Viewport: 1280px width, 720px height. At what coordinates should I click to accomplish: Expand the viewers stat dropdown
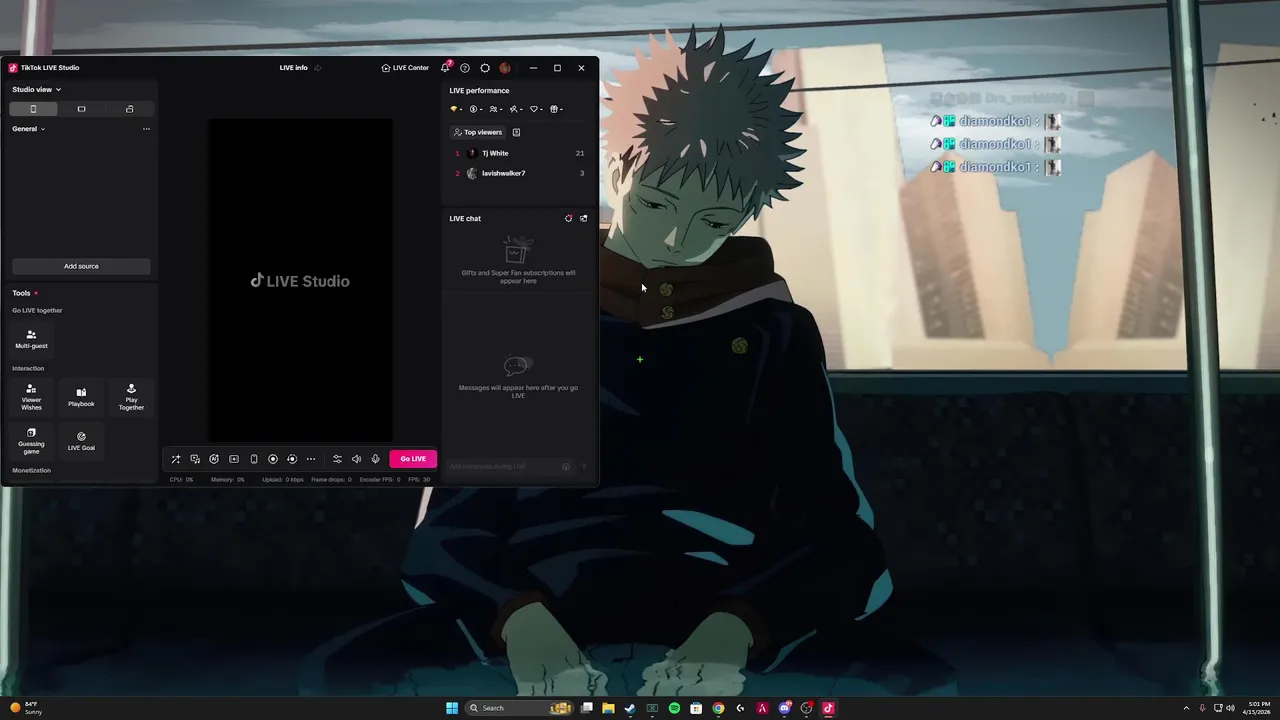coord(496,109)
